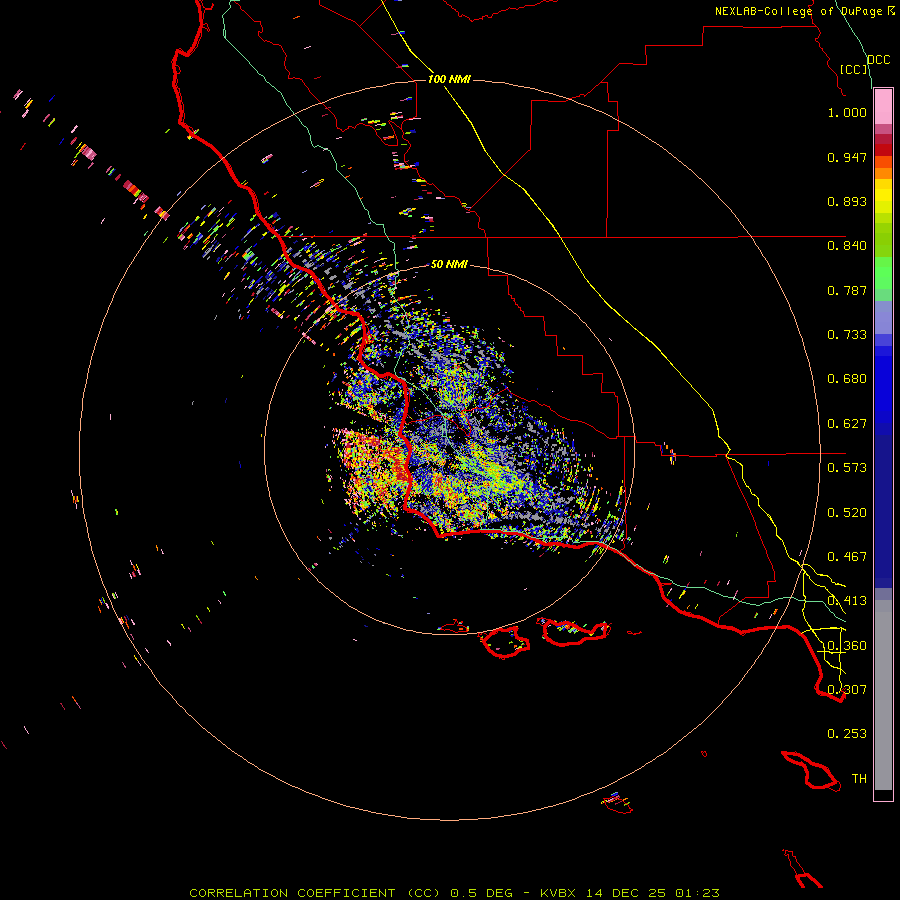This screenshot has width=900, height=900.
Task: Click the 0.467 value on the scale
Action: (847, 557)
